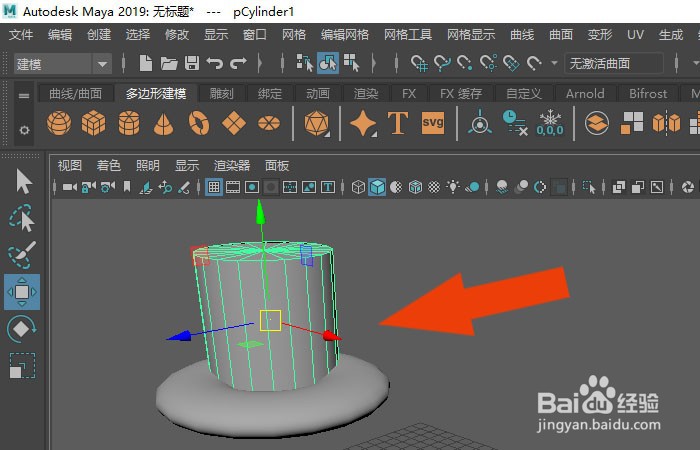Screen dimensions: 700x450
Task: Toggle select by component type mode
Action: (x=351, y=63)
